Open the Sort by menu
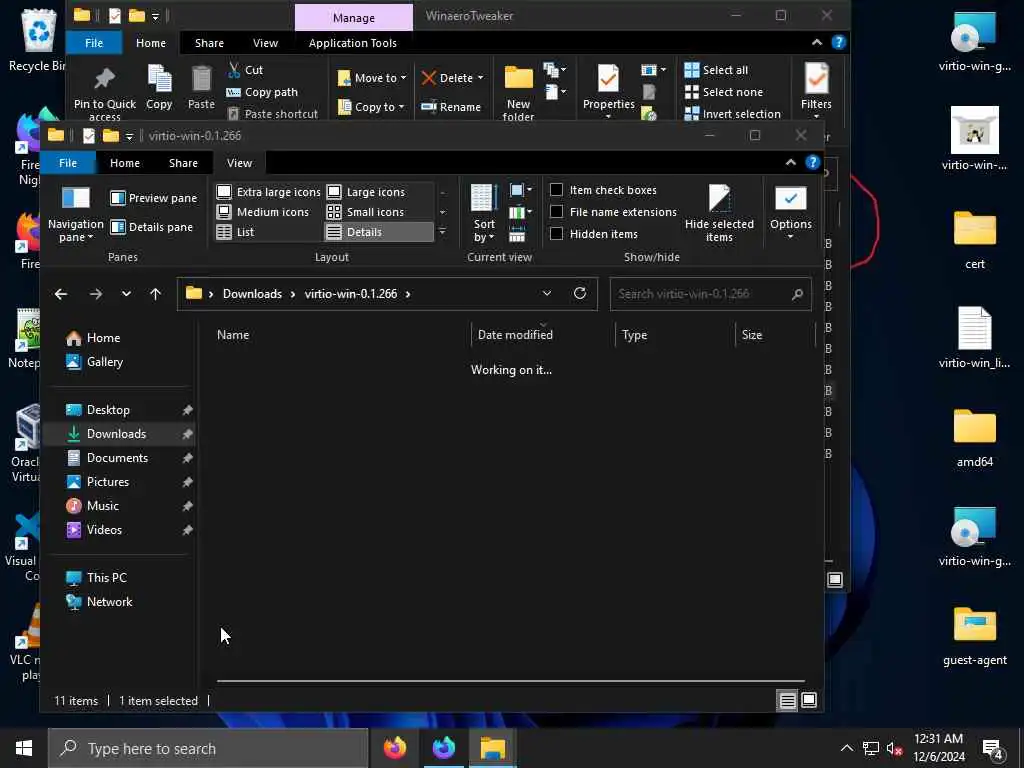The image size is (1024, 768). point(484,214)
